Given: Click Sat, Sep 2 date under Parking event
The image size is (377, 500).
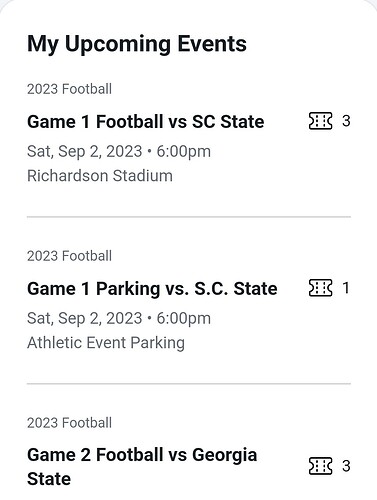Looking at the screenshot, I should pos(85,318).
